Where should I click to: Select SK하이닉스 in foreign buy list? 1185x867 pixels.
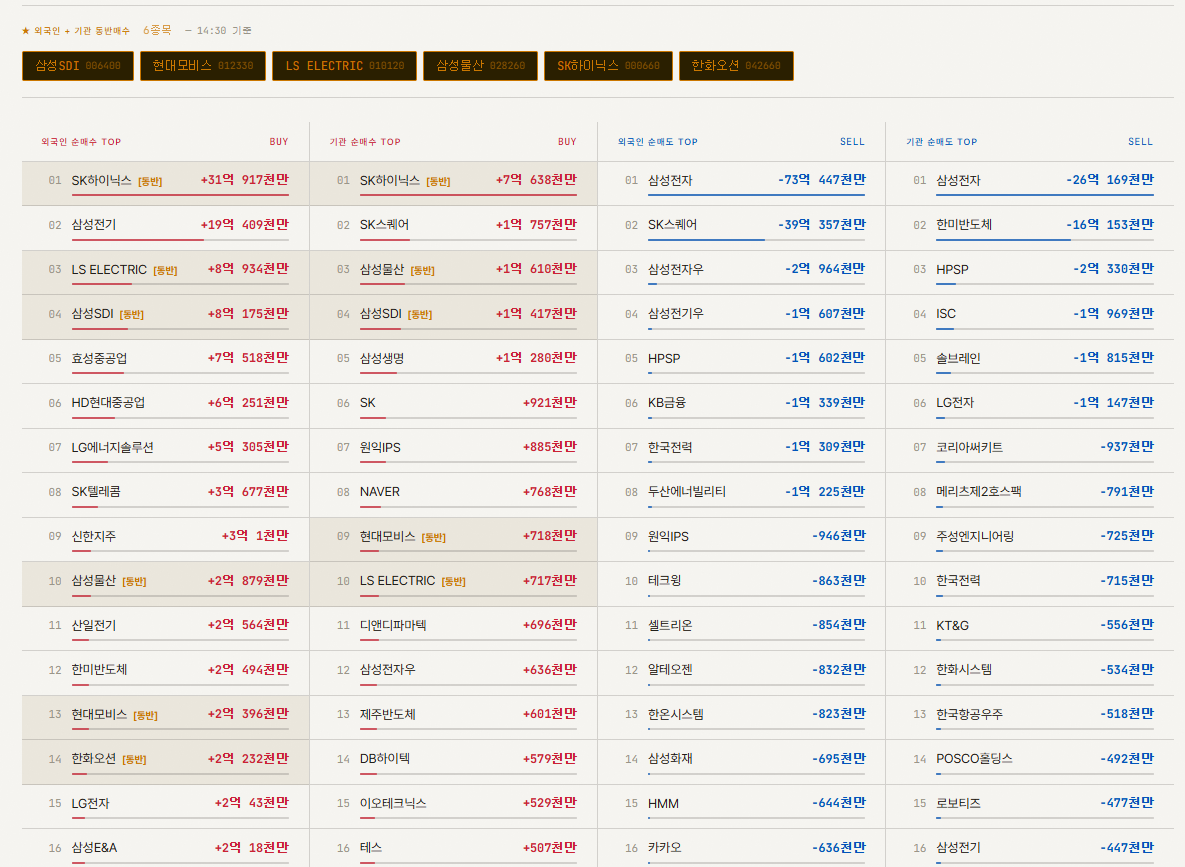tap(166, 184)
